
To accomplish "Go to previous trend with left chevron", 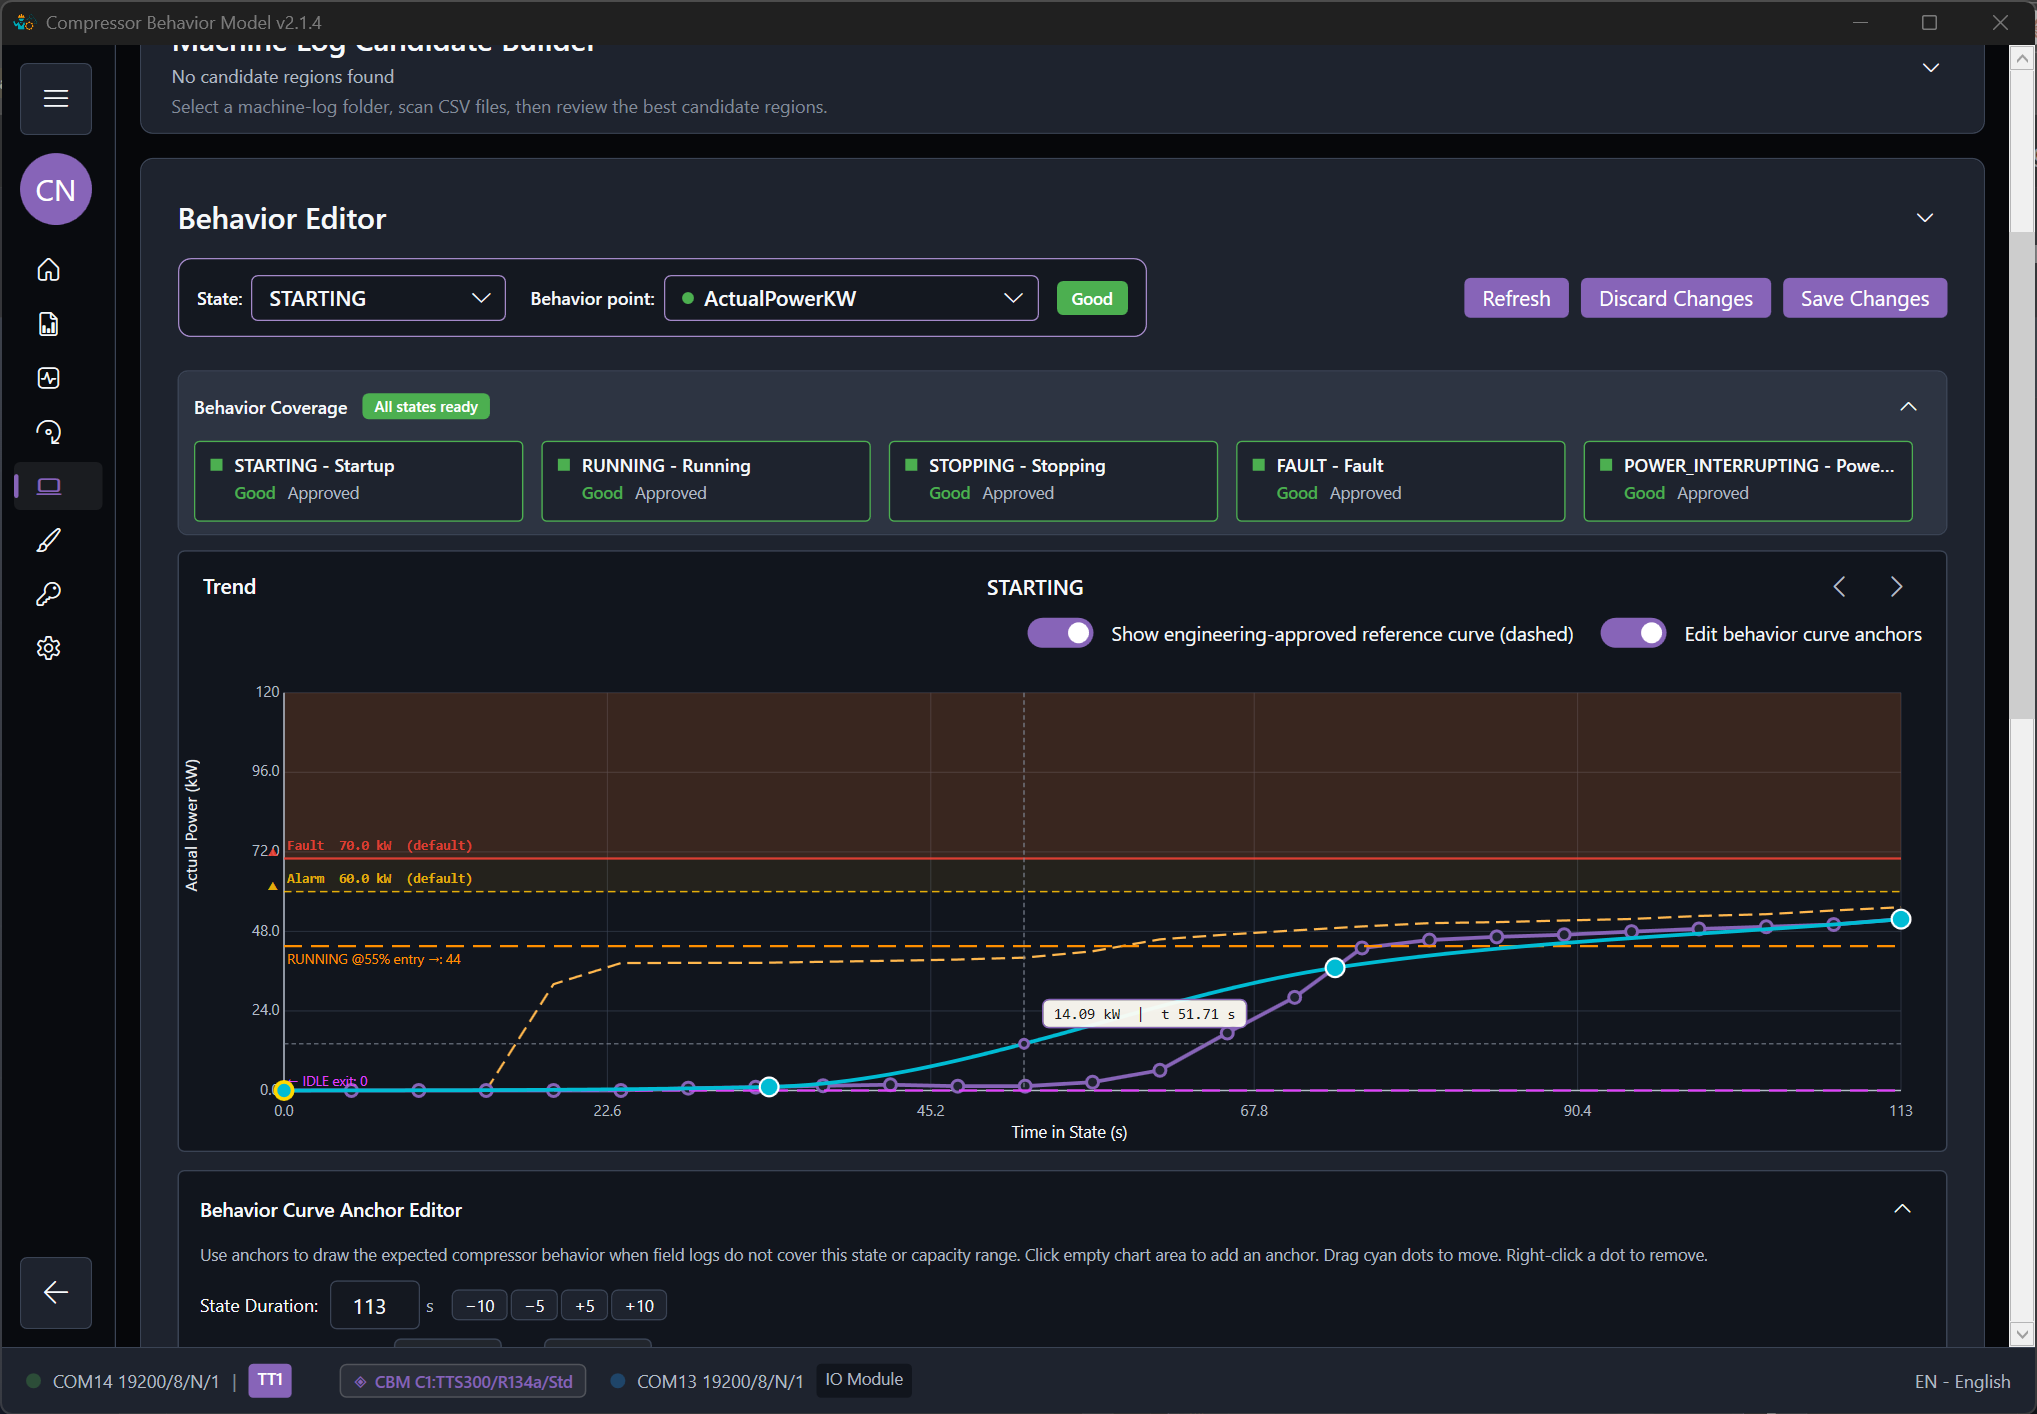I will click(x=1838, y=587).
